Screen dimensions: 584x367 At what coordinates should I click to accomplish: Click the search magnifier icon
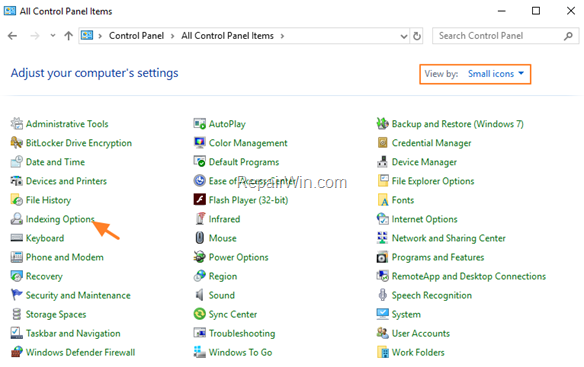click(568, 36)
